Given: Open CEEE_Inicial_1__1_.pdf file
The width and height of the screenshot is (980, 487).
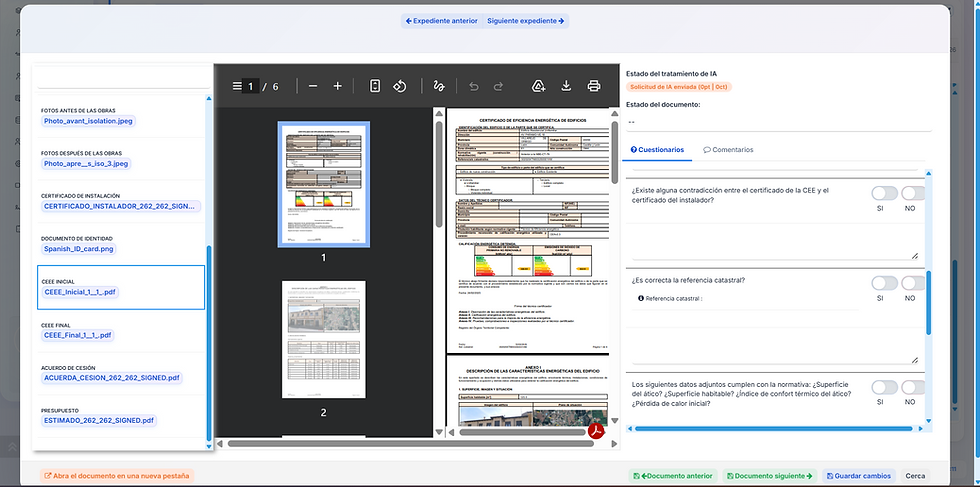Looking at the screenshot, I should tap(79, 292).
